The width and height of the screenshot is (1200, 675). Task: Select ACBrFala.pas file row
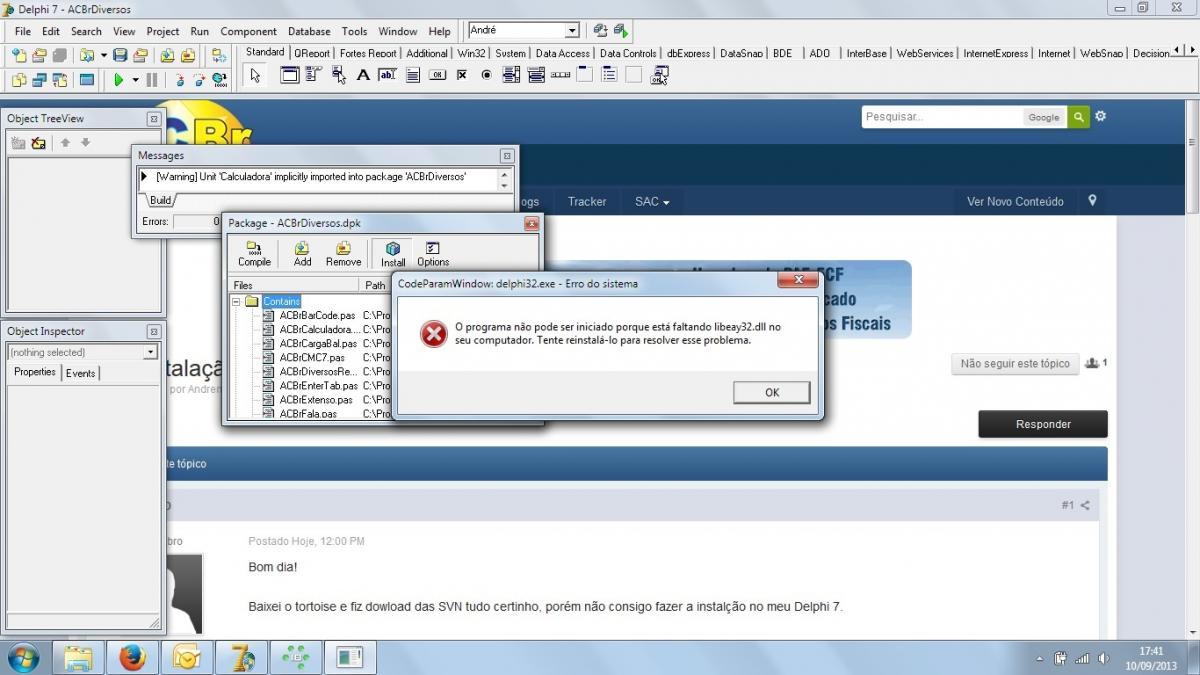tap(308, 413)
